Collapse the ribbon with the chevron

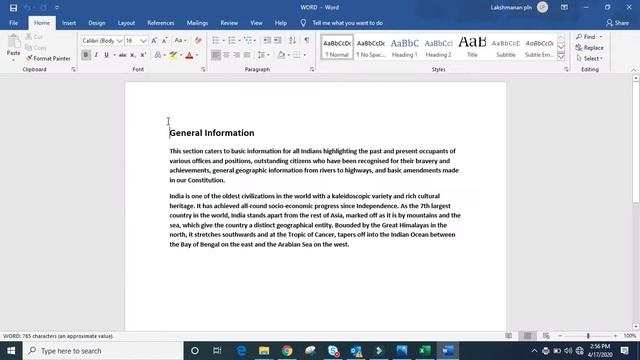coord(633,70)
